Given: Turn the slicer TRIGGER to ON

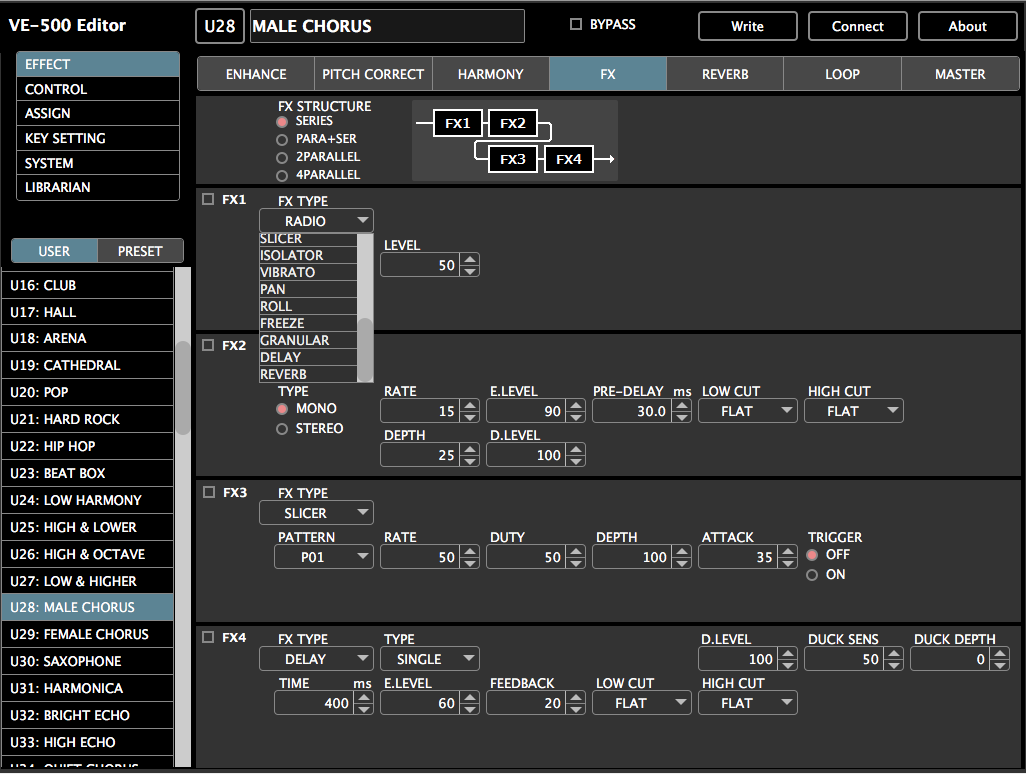Looking at the screenshot, I should click(813, 574).
